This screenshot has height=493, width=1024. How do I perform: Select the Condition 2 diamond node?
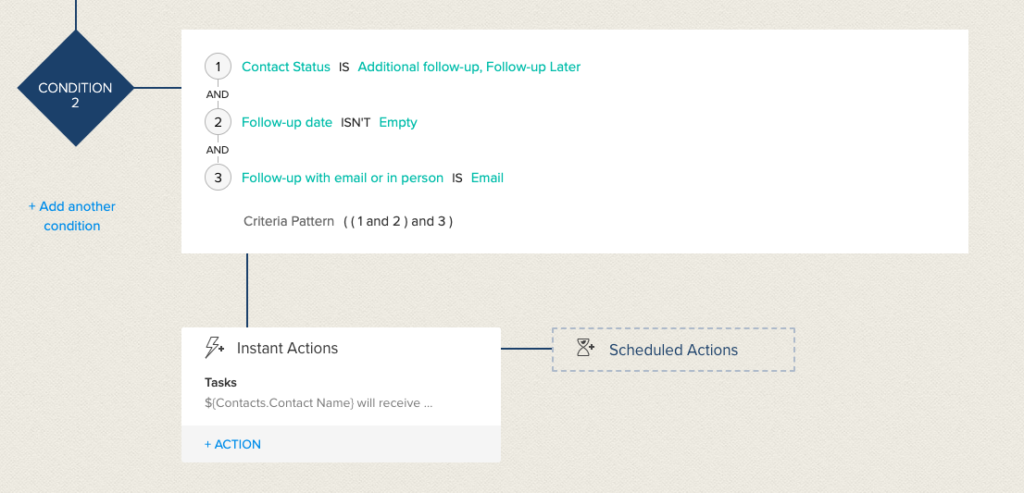point(75,87)
